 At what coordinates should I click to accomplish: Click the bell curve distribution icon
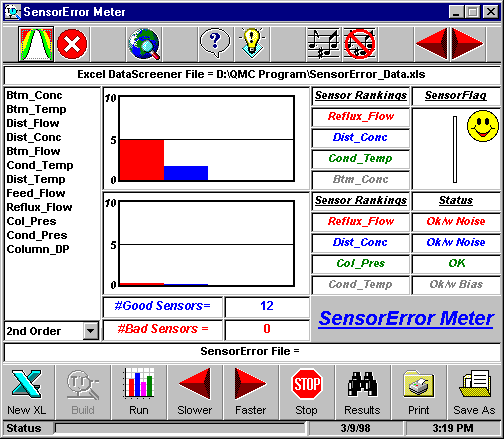pos(36,44)
